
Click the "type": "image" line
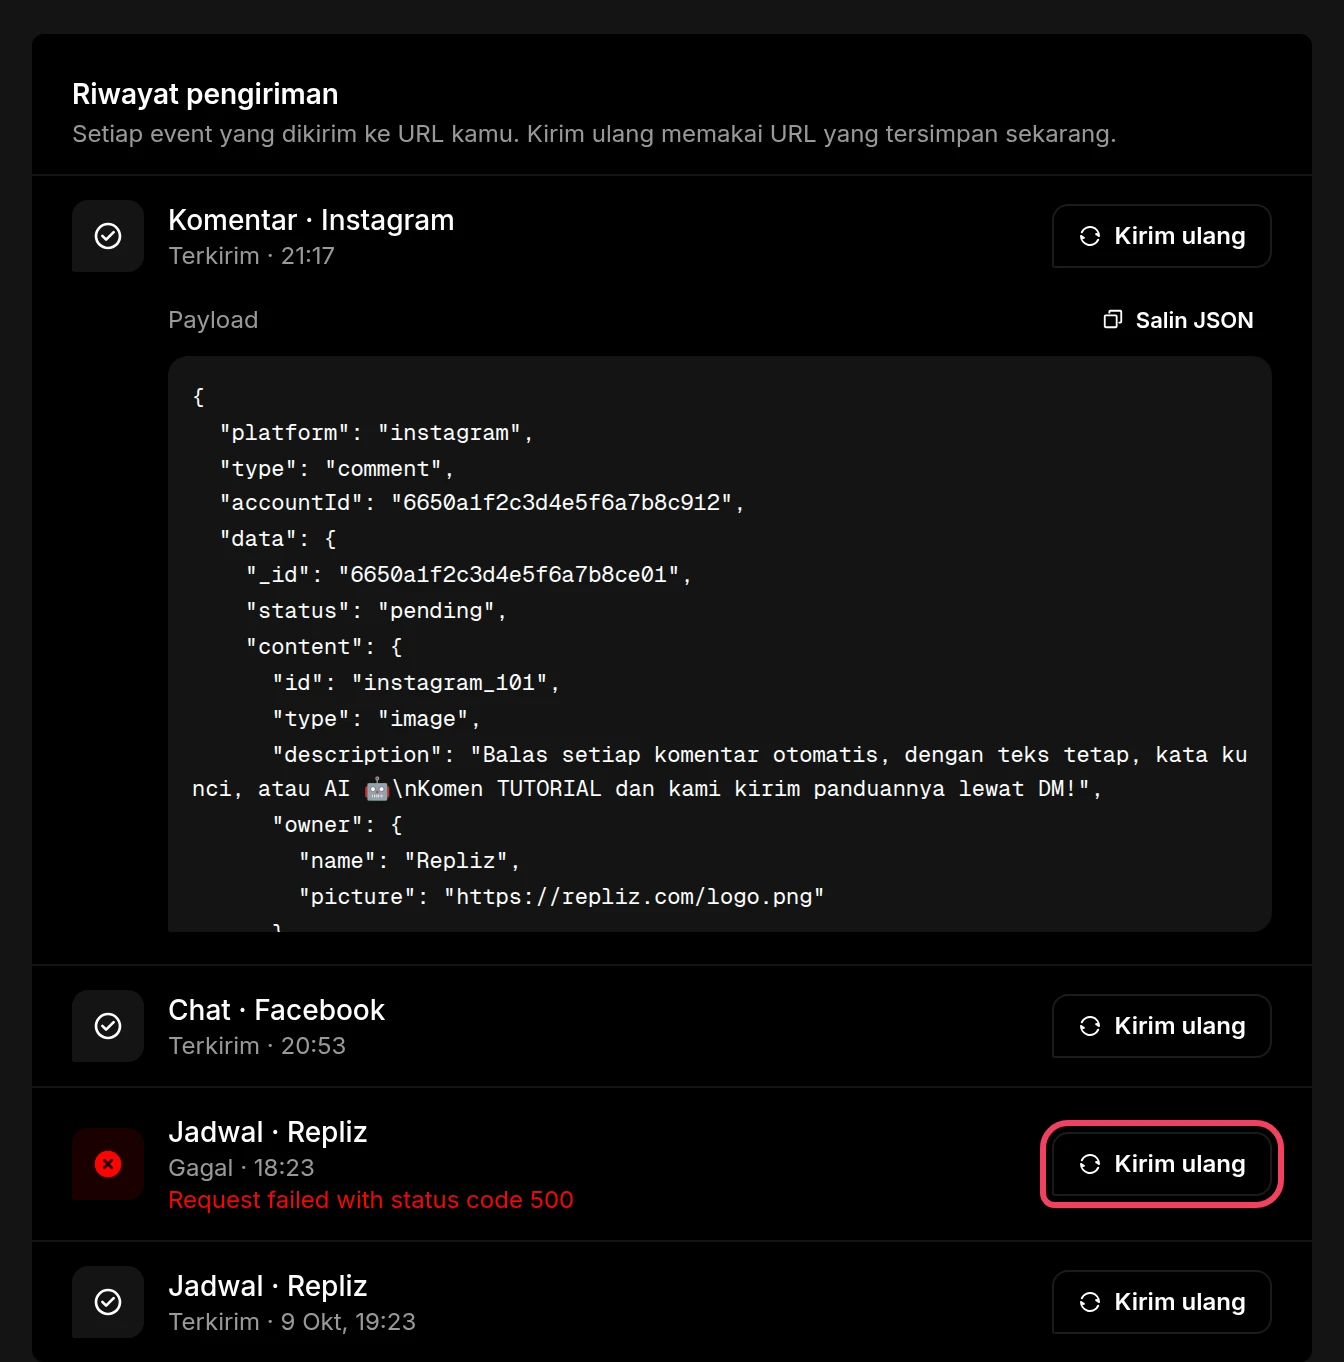coord(377,719)
